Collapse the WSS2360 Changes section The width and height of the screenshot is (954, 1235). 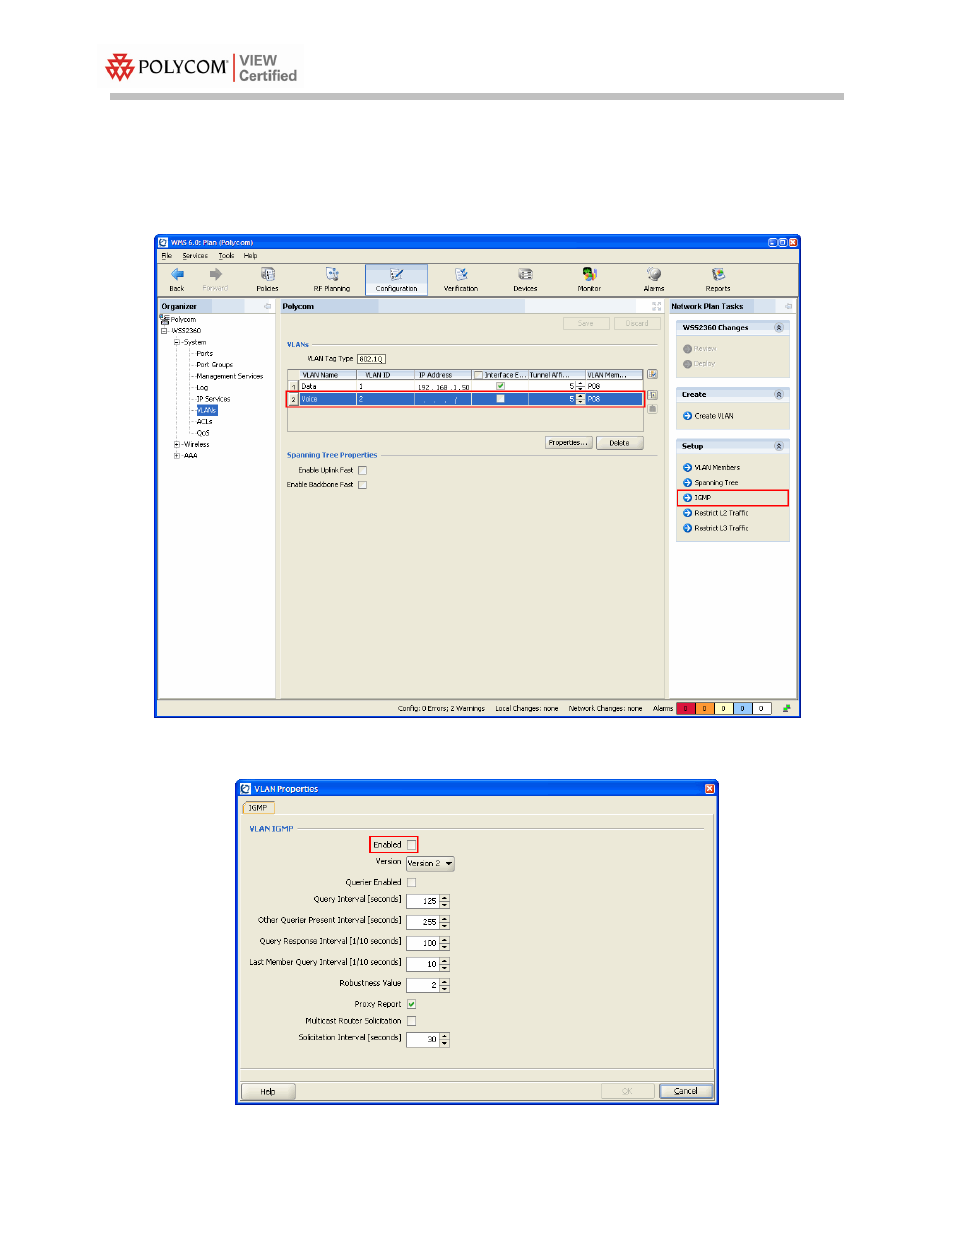click(779, 328)
